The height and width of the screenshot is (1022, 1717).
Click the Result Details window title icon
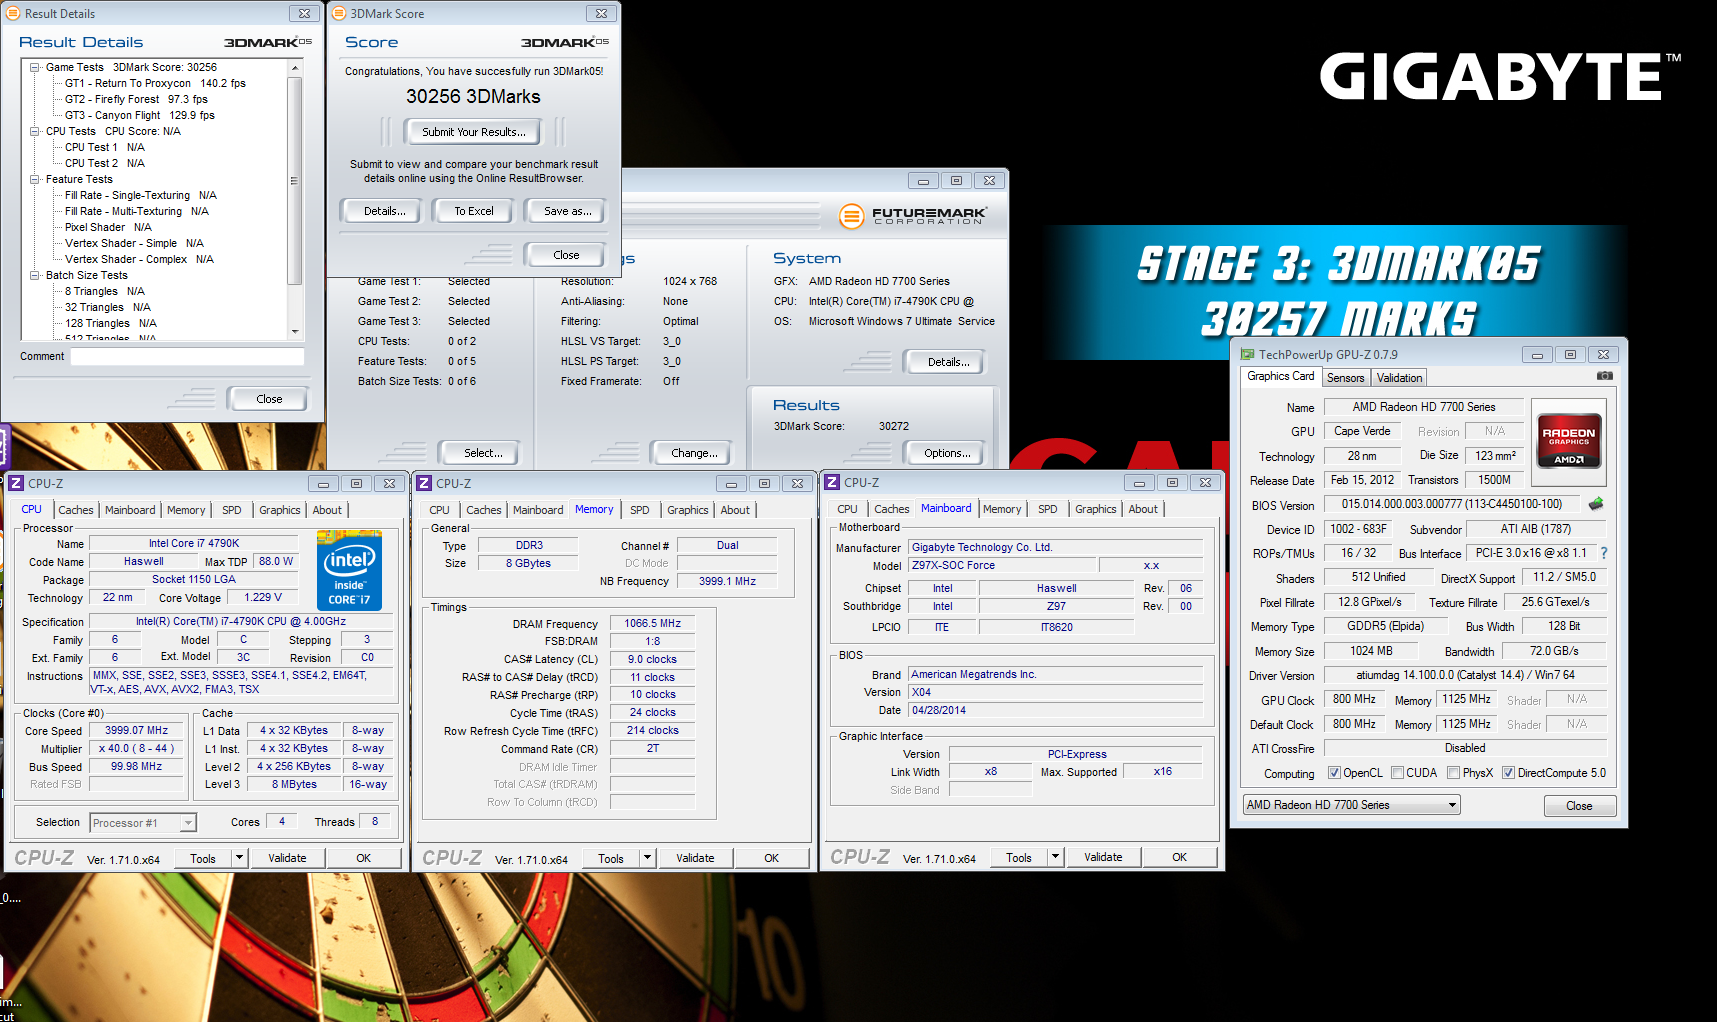click(13, 14)
